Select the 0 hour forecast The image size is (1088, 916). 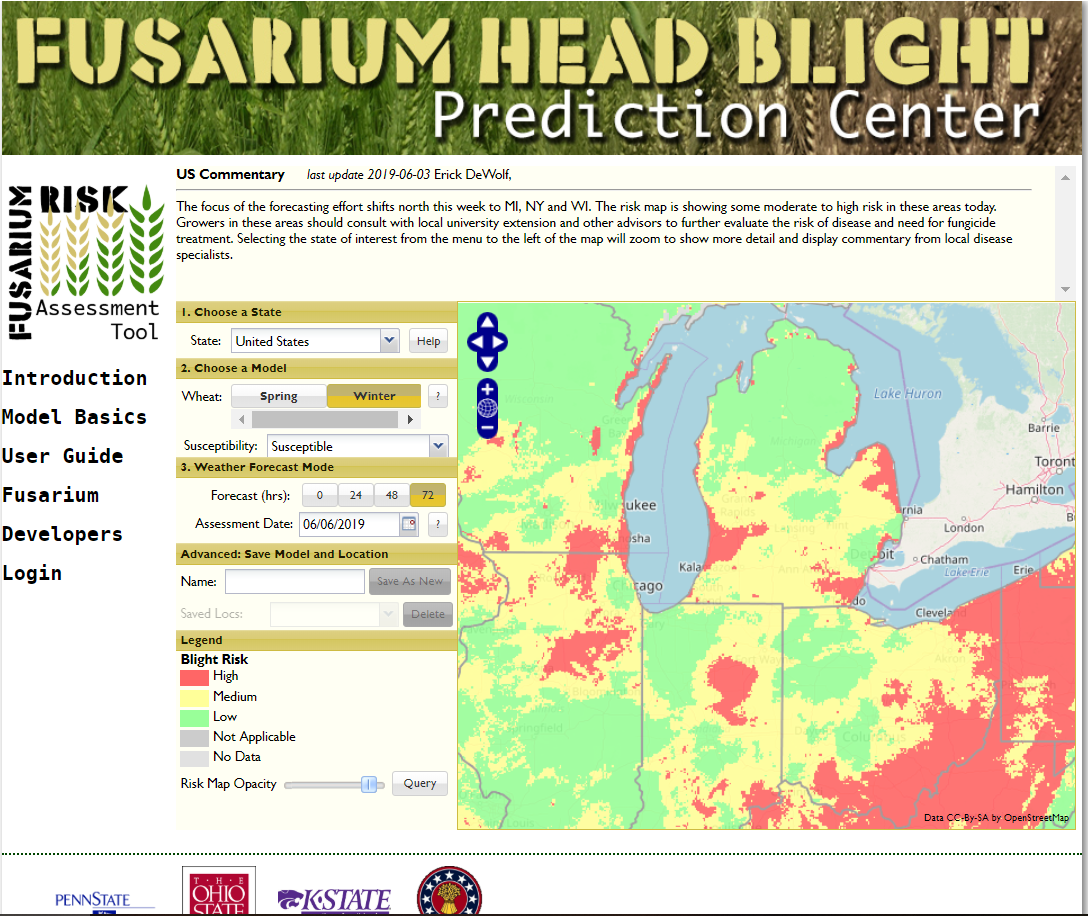(x=319, y=494)
